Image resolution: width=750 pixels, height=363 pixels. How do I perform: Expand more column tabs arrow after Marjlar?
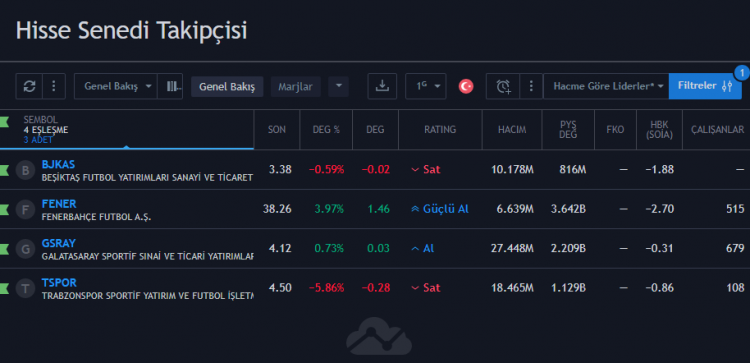[x=339, y=87]
